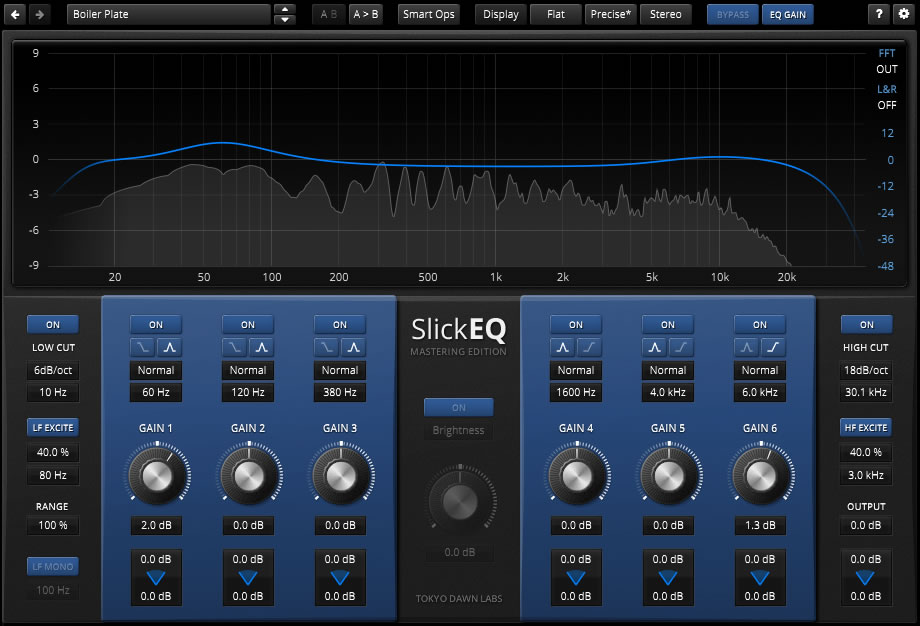Open band 4 Normal mode selector
Screen dimensions: 920x626
click(x=576, y=370)
